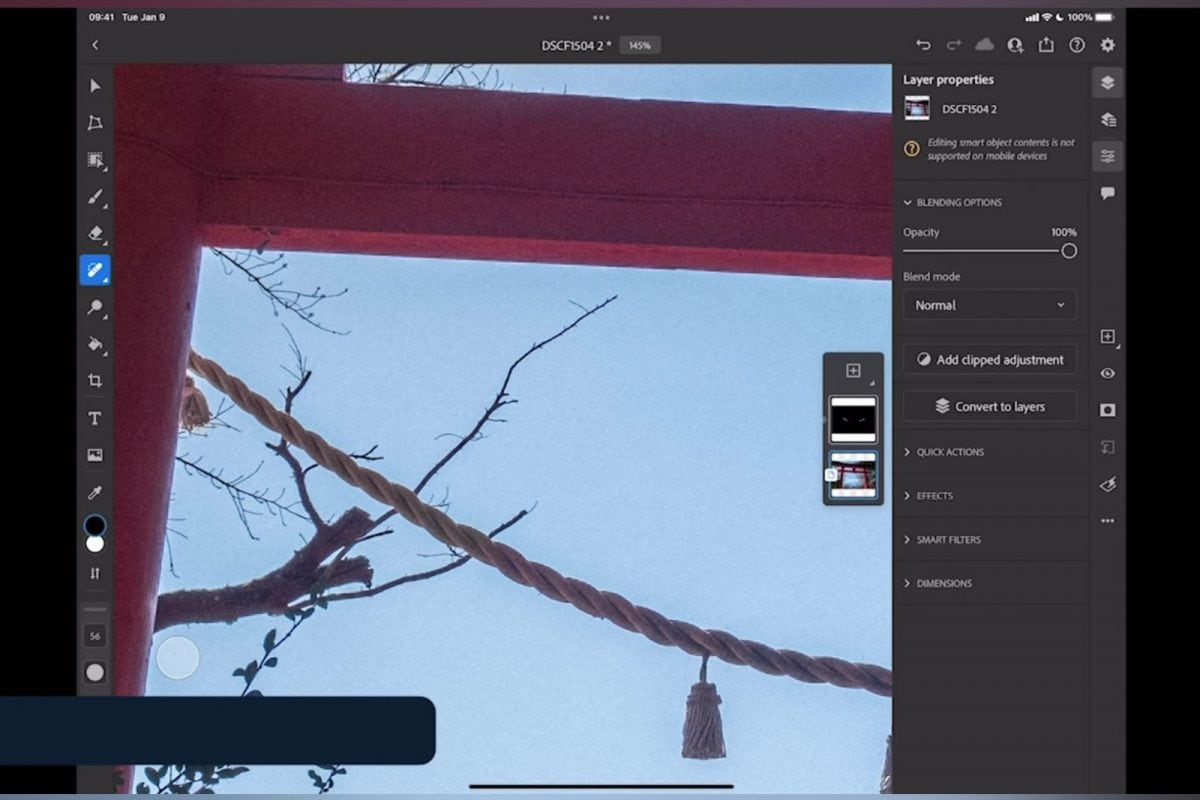The width and height of the screenshot is (1200, 800).
Task: Select the marquee Select tool
Action: coord(95,160)
